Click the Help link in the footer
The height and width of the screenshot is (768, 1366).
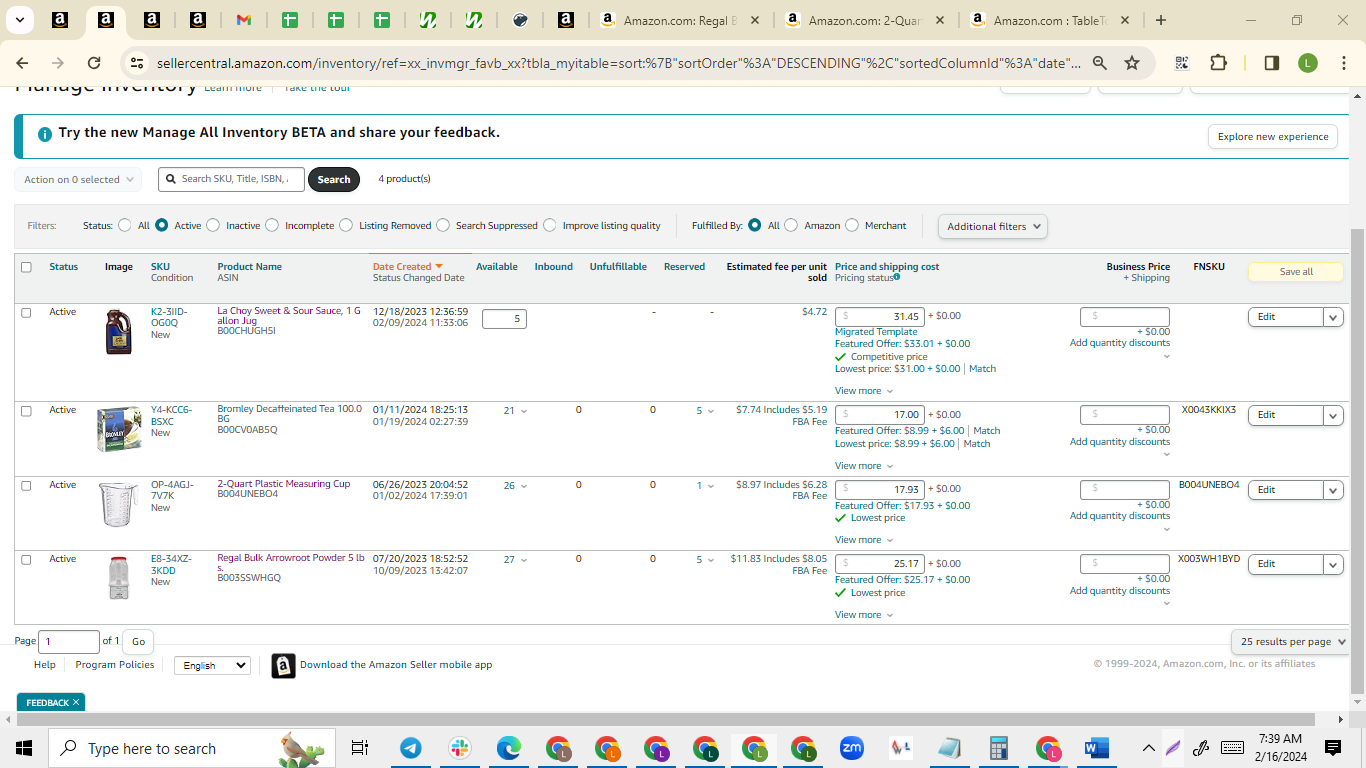[x=45, y=665]
